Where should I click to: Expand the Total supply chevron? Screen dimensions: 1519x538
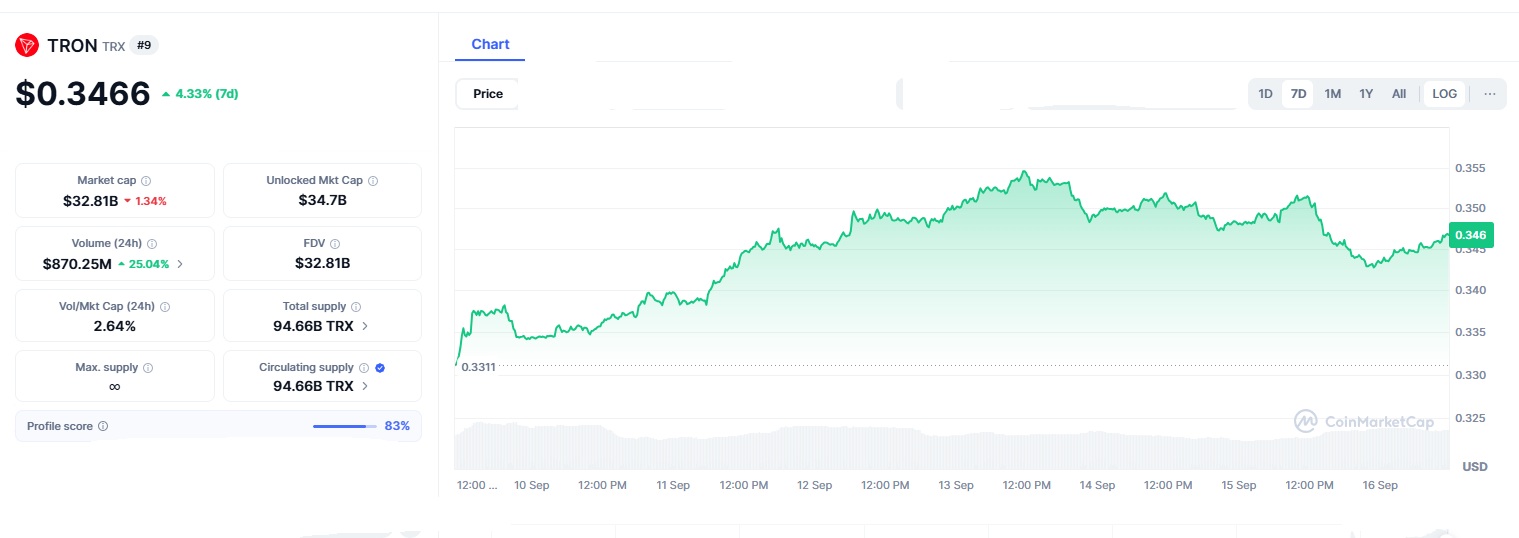coord(364,326)
